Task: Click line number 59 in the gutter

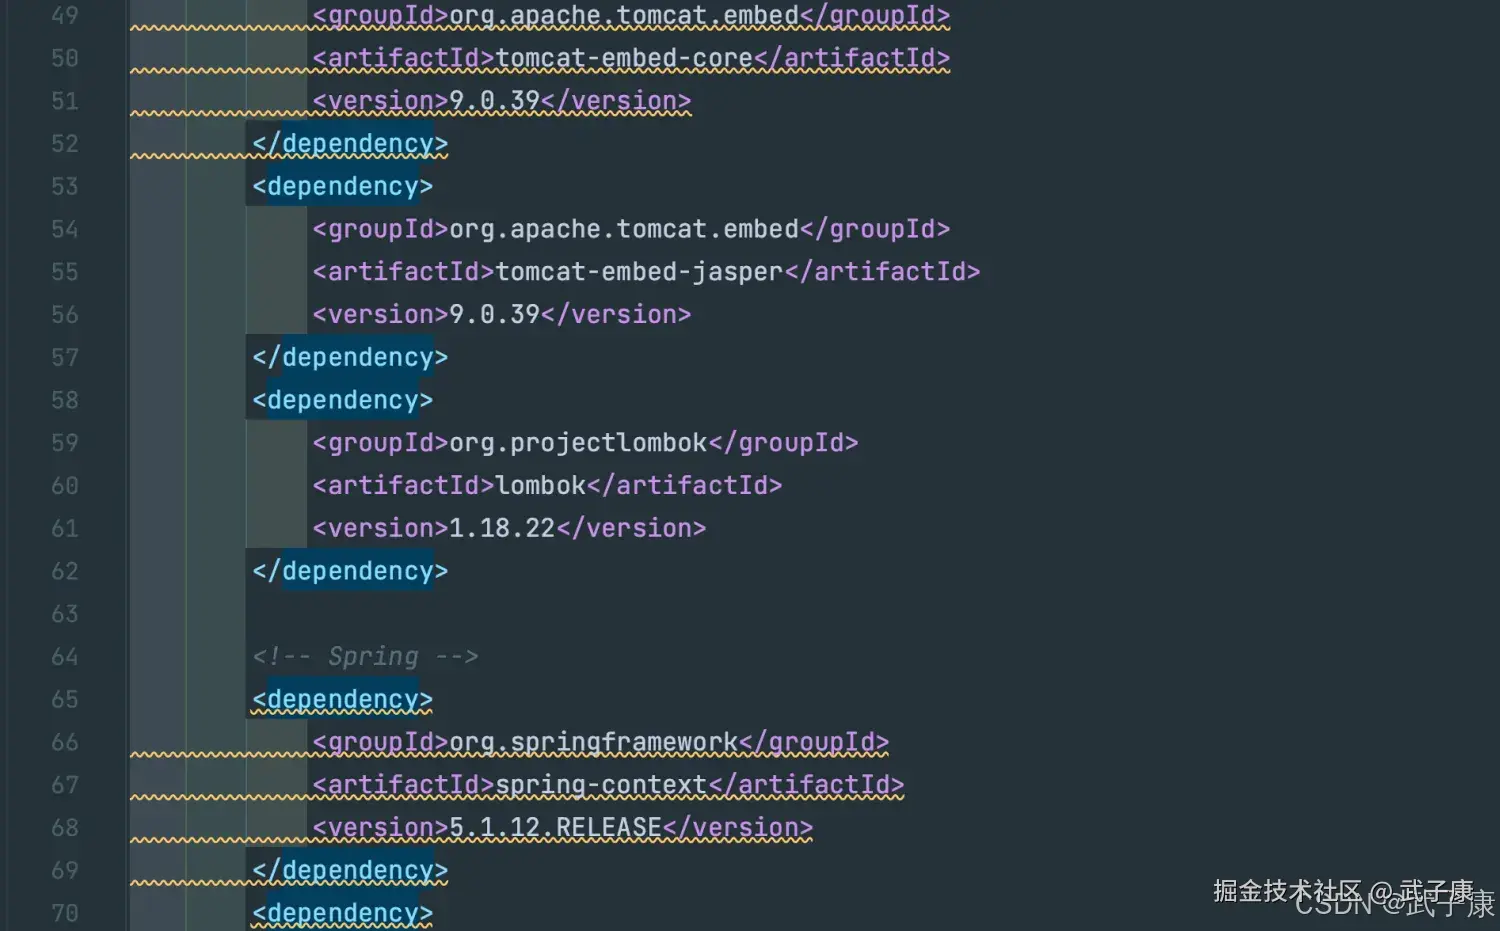Action: pyautogui.click(x=65, y=443)
